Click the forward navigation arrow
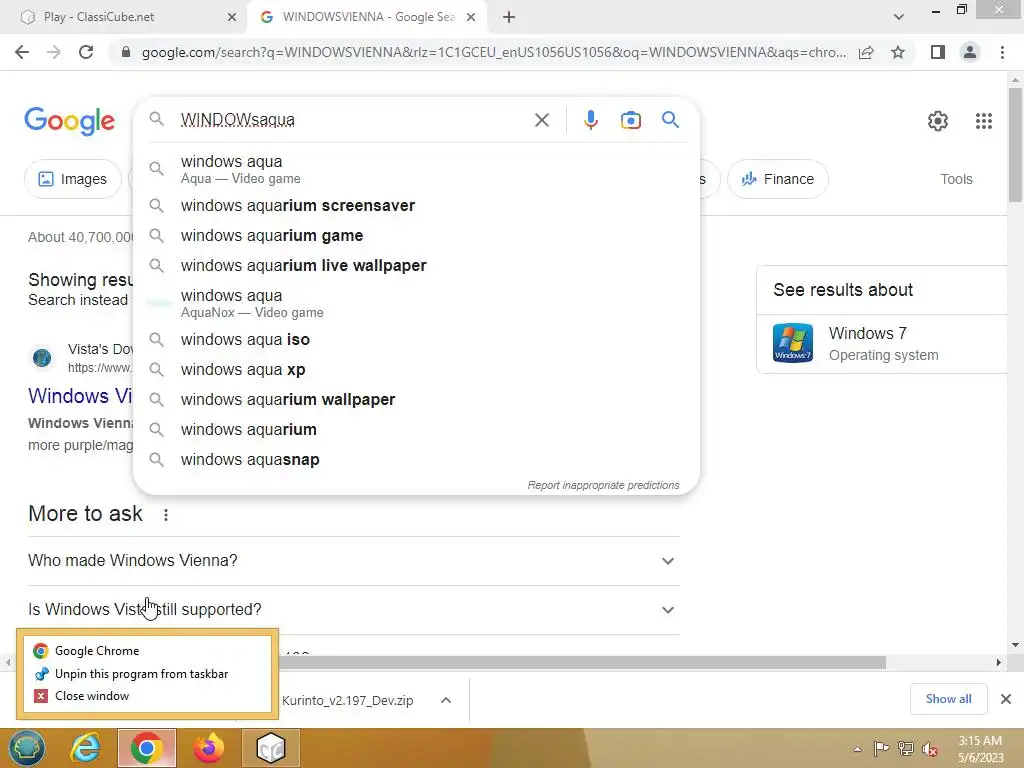The width and height of the screenshot is (1024, 768). (54, 52)
